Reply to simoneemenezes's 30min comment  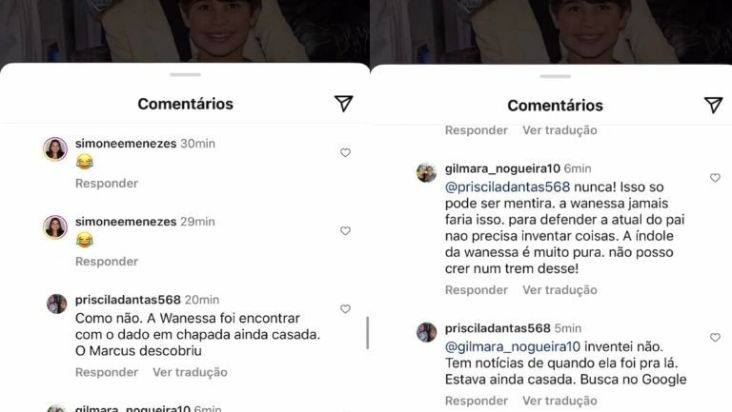106,183
